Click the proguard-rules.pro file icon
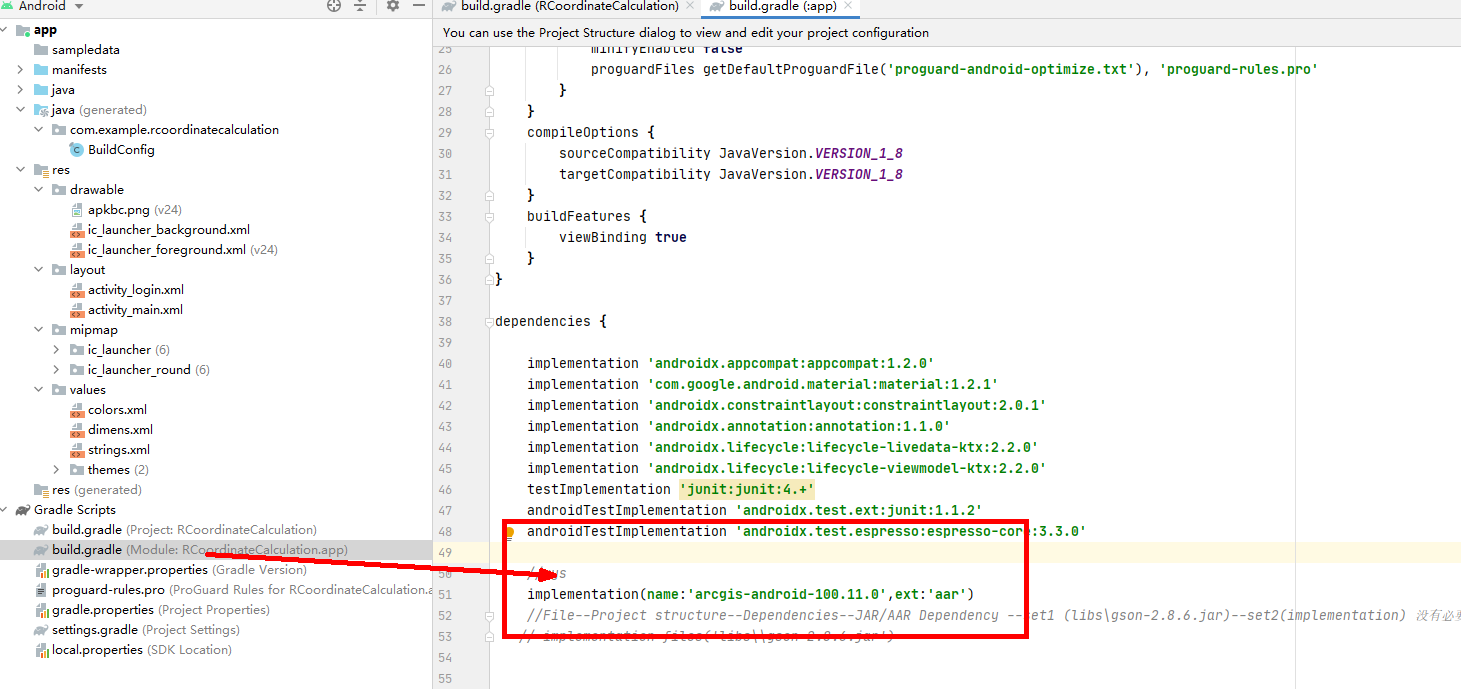Image resolution: width=1461 pixels, height=689 pixels. coord(41,590)
